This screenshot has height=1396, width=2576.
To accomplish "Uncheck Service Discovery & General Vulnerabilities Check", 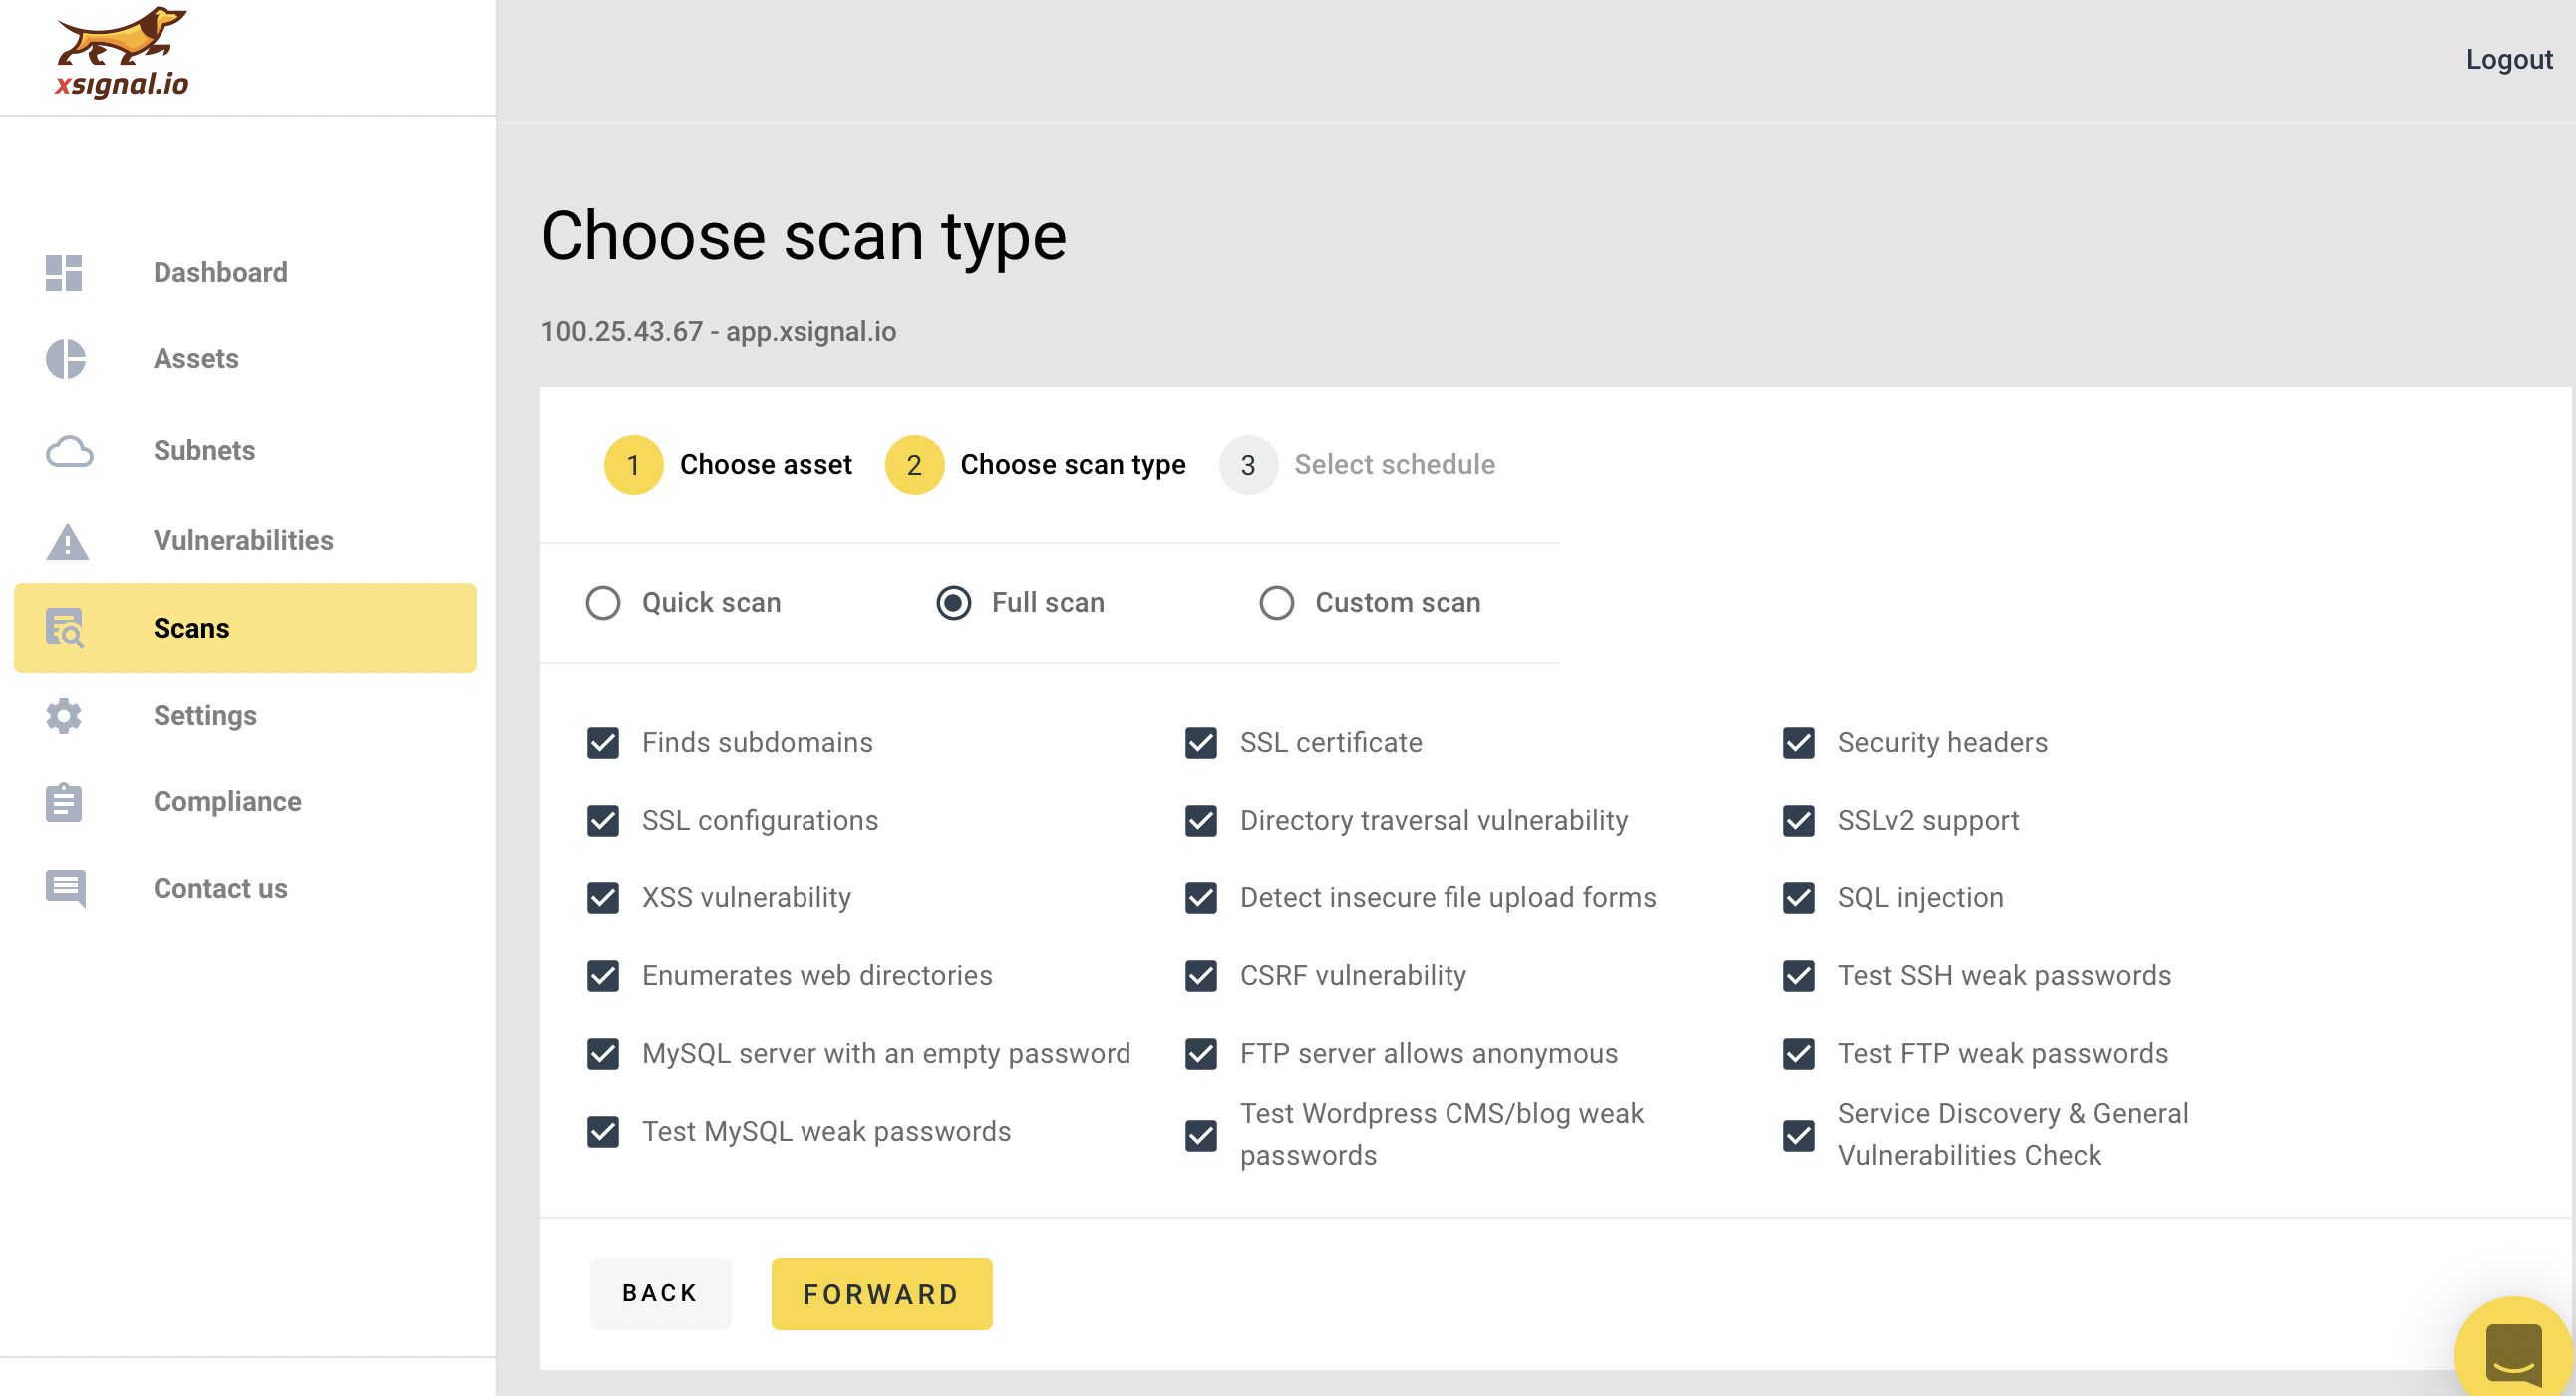I will pyautogui.click(x=1799, y=1136).
